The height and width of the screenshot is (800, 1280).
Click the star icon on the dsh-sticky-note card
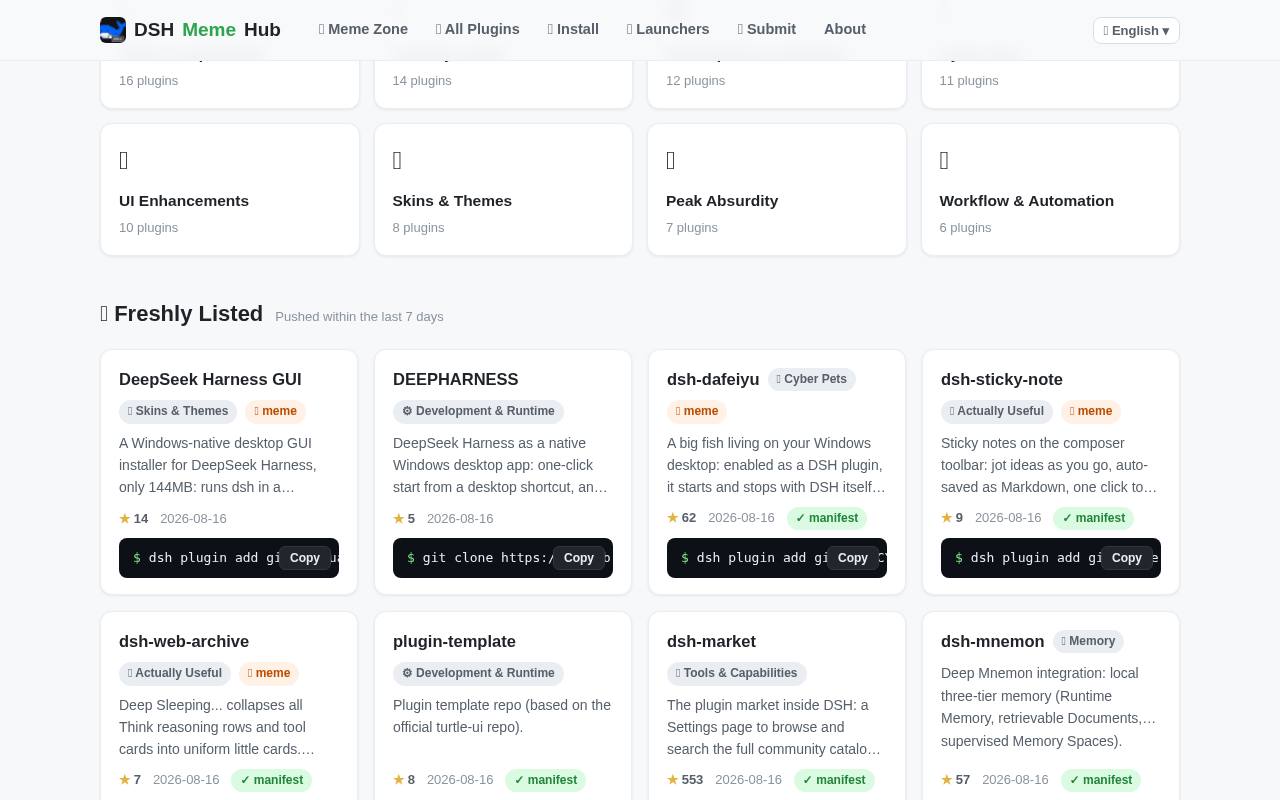(947, 518)
